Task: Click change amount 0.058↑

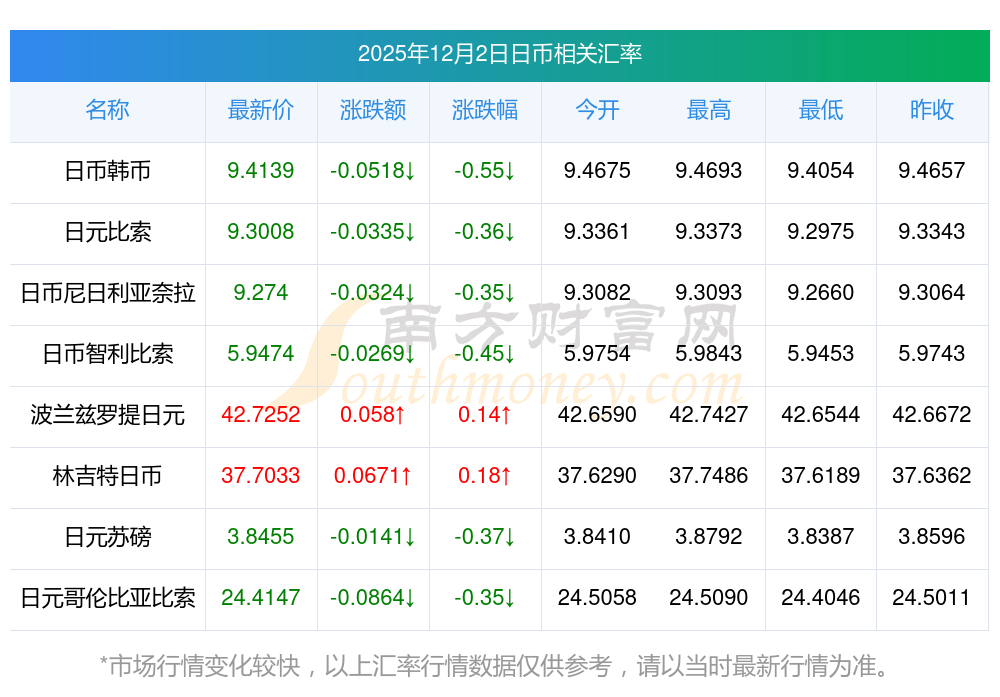Action: (x=373, y=415)
